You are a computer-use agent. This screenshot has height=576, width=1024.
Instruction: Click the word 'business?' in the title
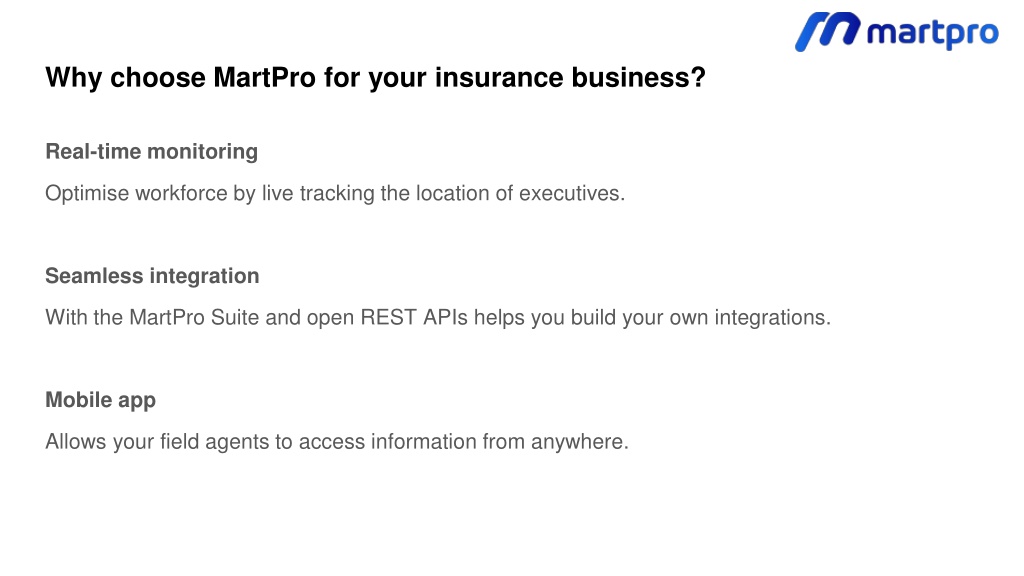639,78
